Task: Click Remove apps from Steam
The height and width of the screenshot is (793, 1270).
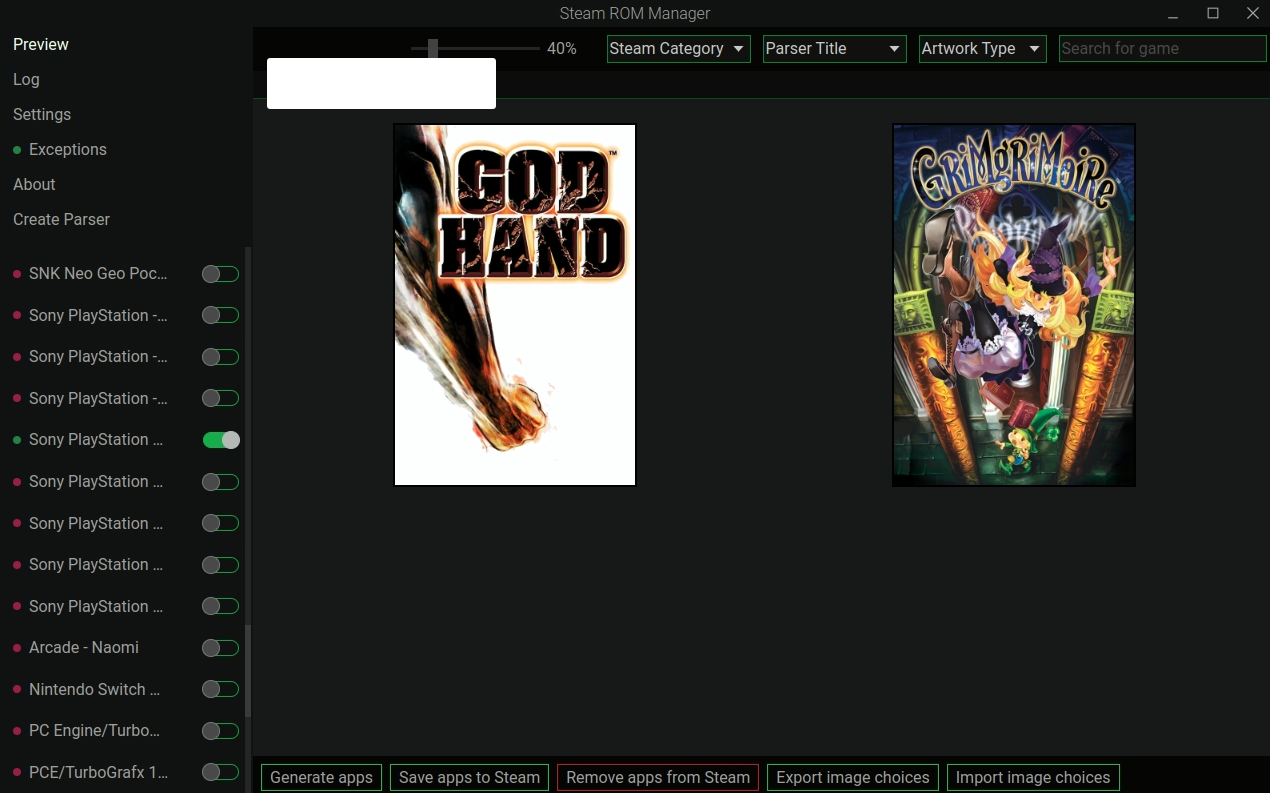Action: click(658, 778)
